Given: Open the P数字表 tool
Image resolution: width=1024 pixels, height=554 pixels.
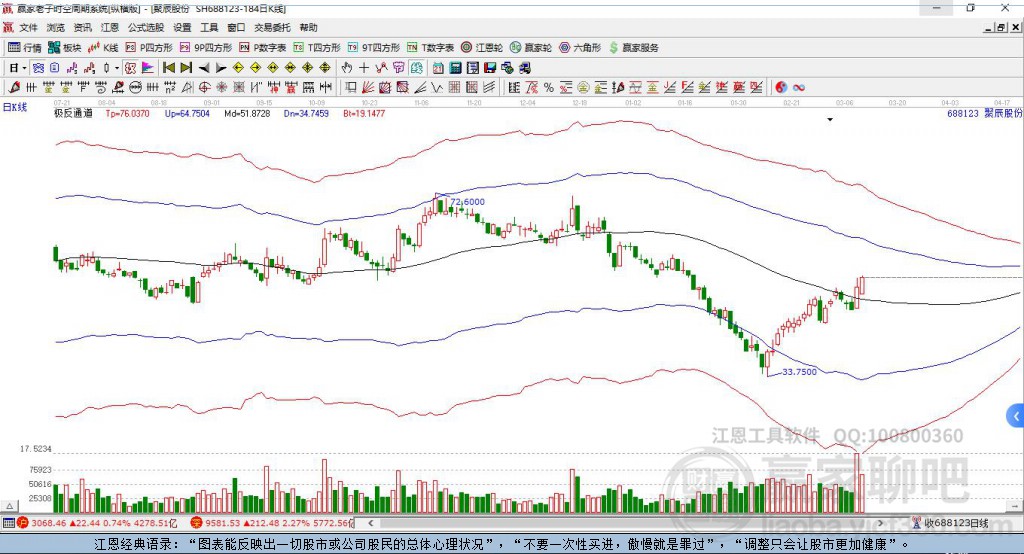Looking at the screenshot, I should coord(263,47).
